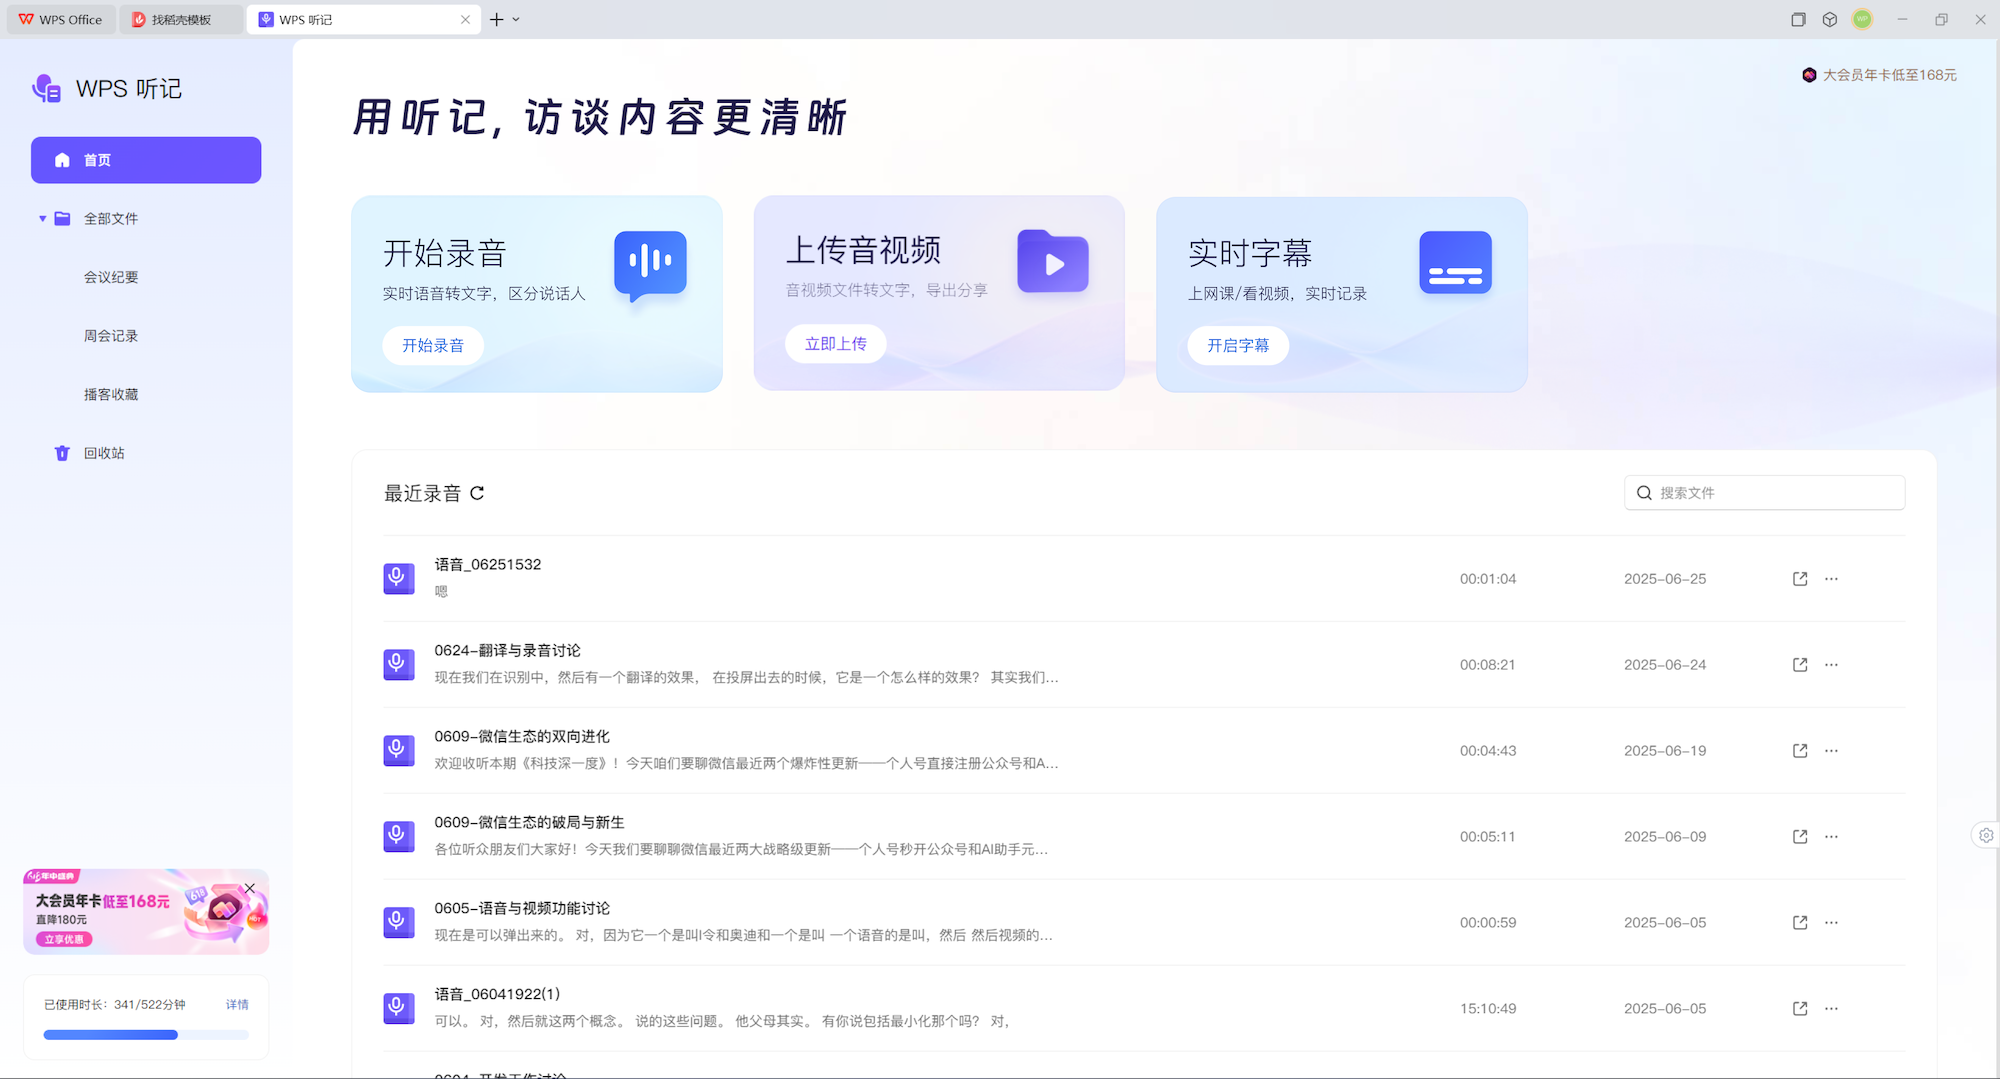Click the video folder upload icon

1053,262
